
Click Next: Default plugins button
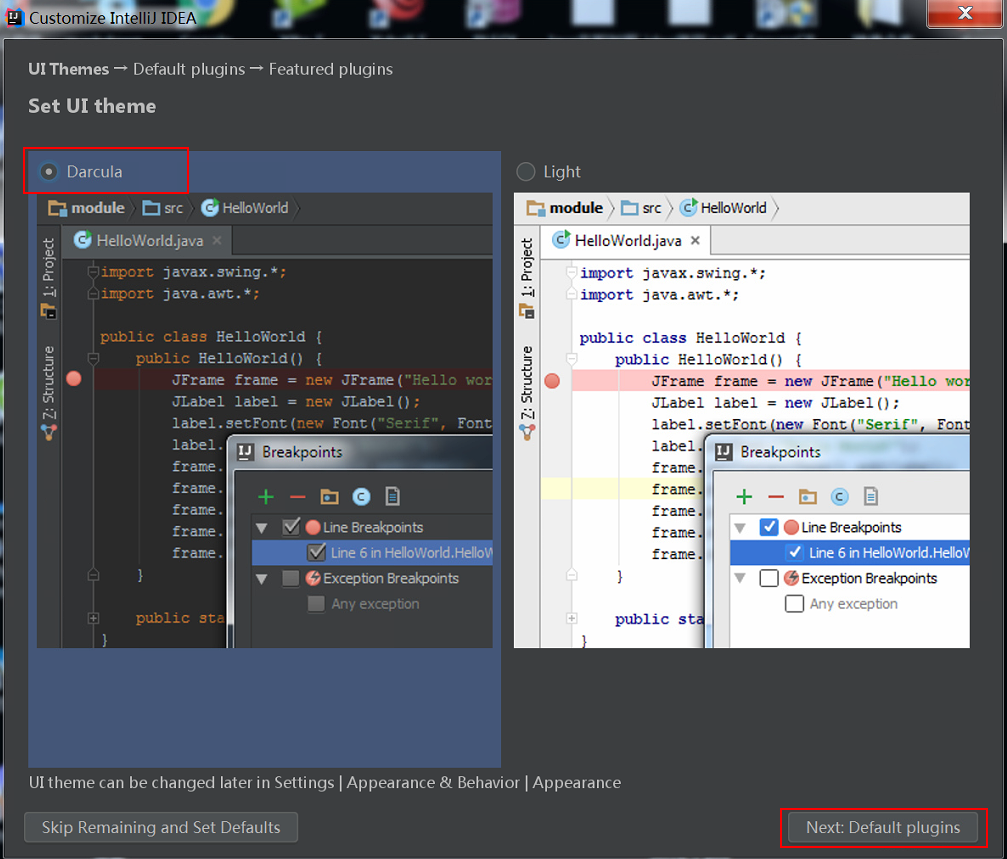click(x=883, y=827)
